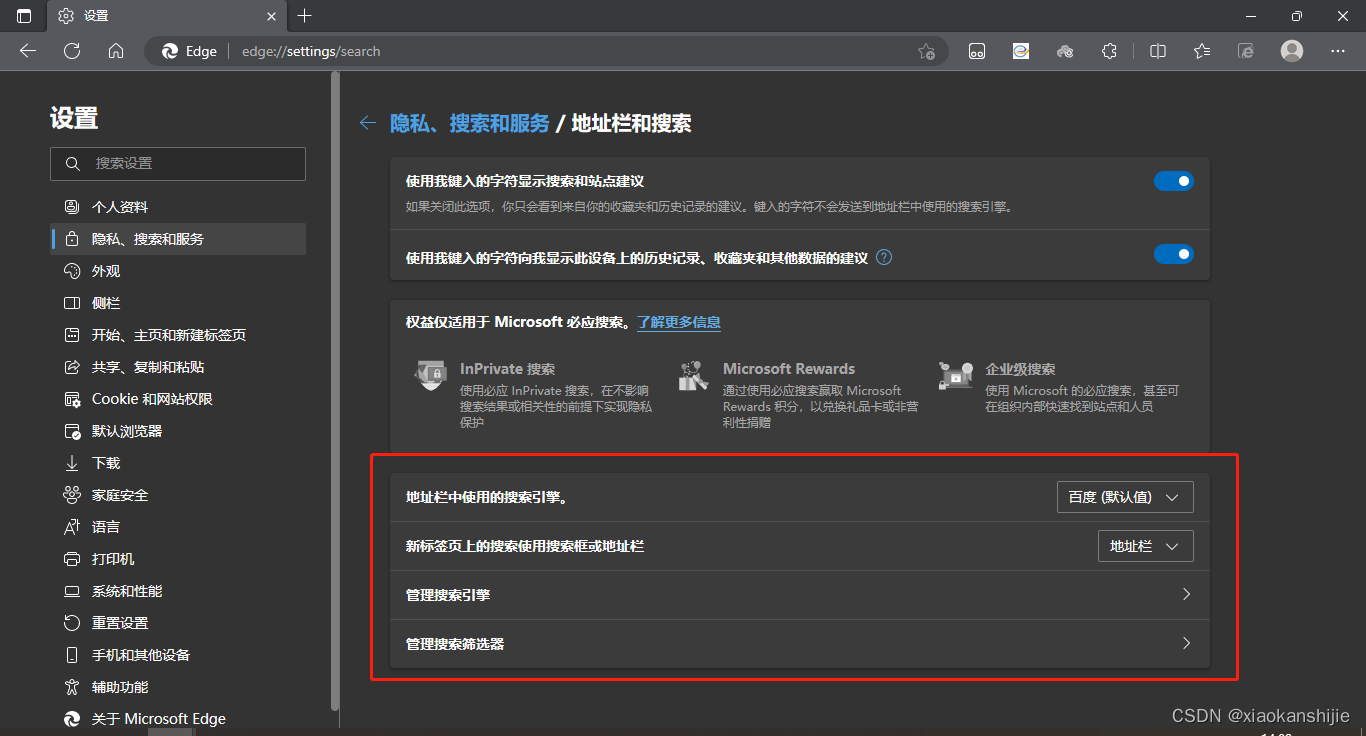Screen dimensions: 1366x736
Task: Toggle 使用我键入的字符显示搜索和站点建议 switch
Action: tap(1174, 181)
